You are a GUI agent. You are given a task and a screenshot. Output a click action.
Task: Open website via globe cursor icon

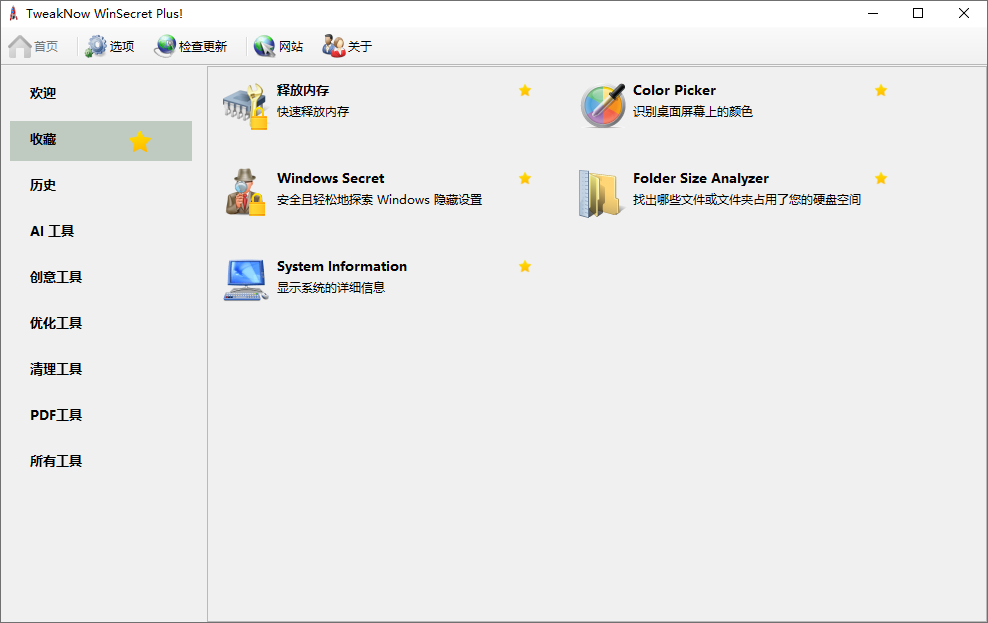click(x=265, y=46)
